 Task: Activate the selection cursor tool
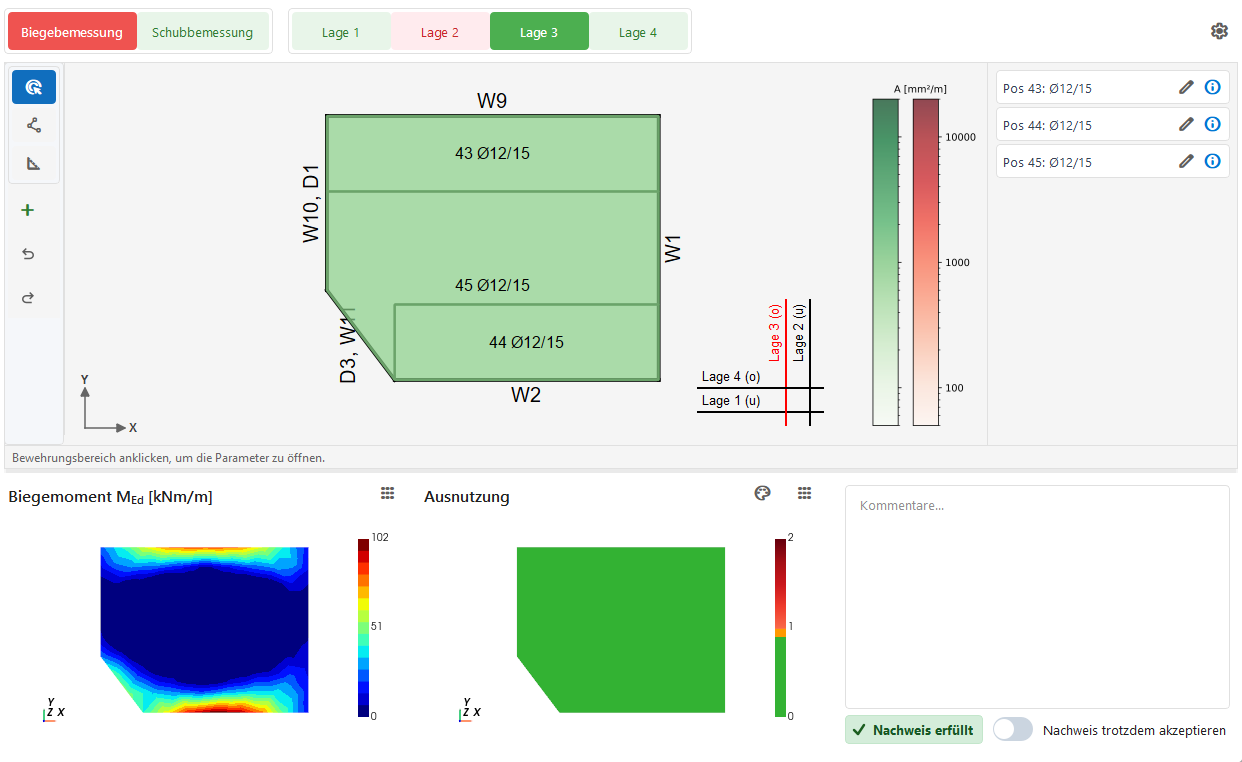click(34, 87)
